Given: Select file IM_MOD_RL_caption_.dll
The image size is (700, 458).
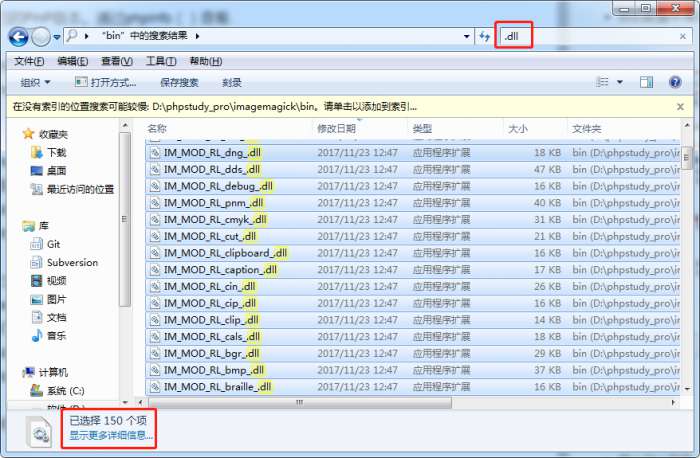Looking at the screenshot, I should [412, 270].
